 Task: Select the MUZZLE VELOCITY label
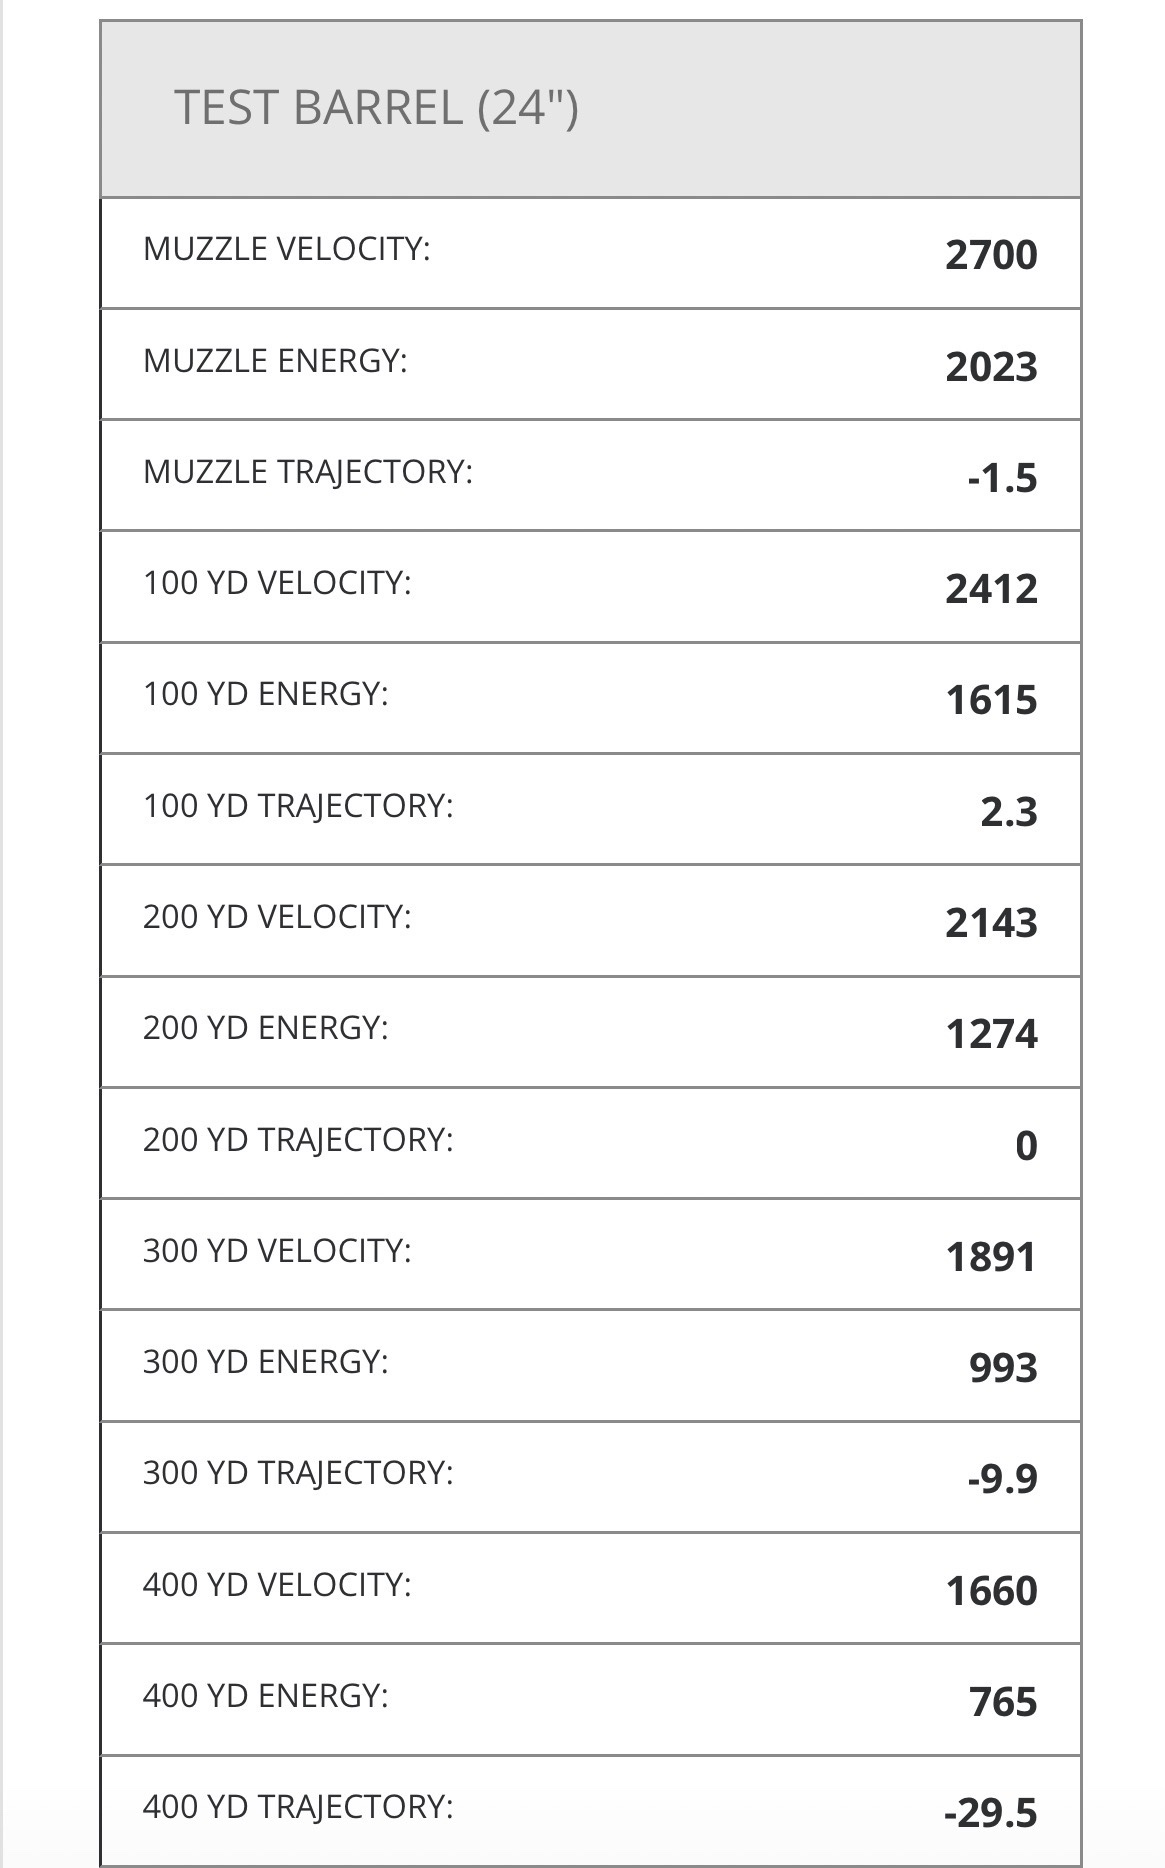click(286, 249)
